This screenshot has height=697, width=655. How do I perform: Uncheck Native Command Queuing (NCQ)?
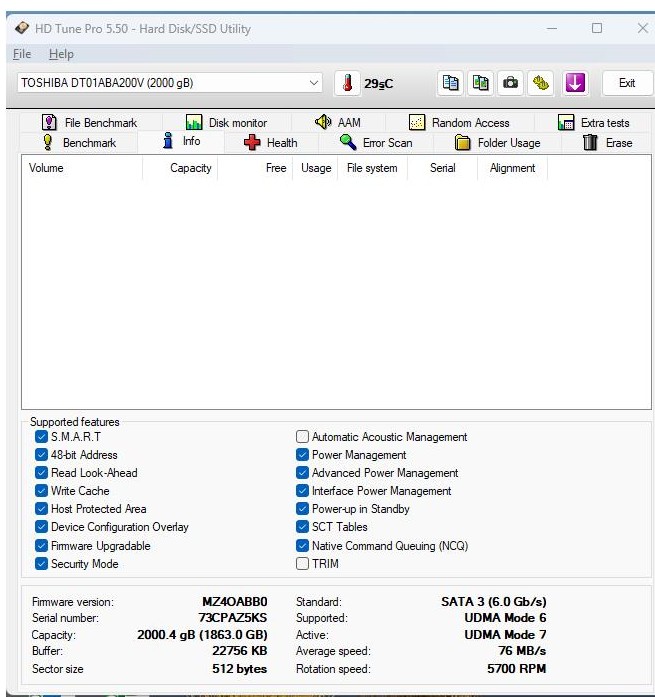[303, 546]
